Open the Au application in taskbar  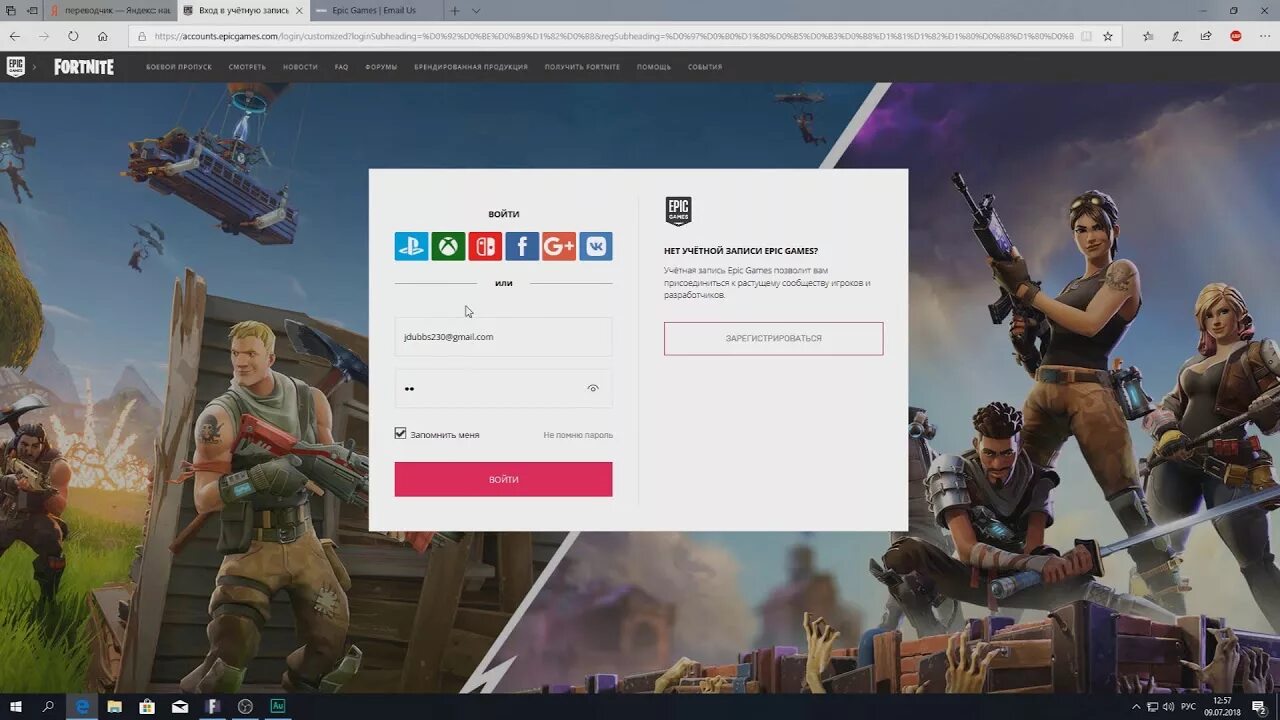tap(278, 706)
